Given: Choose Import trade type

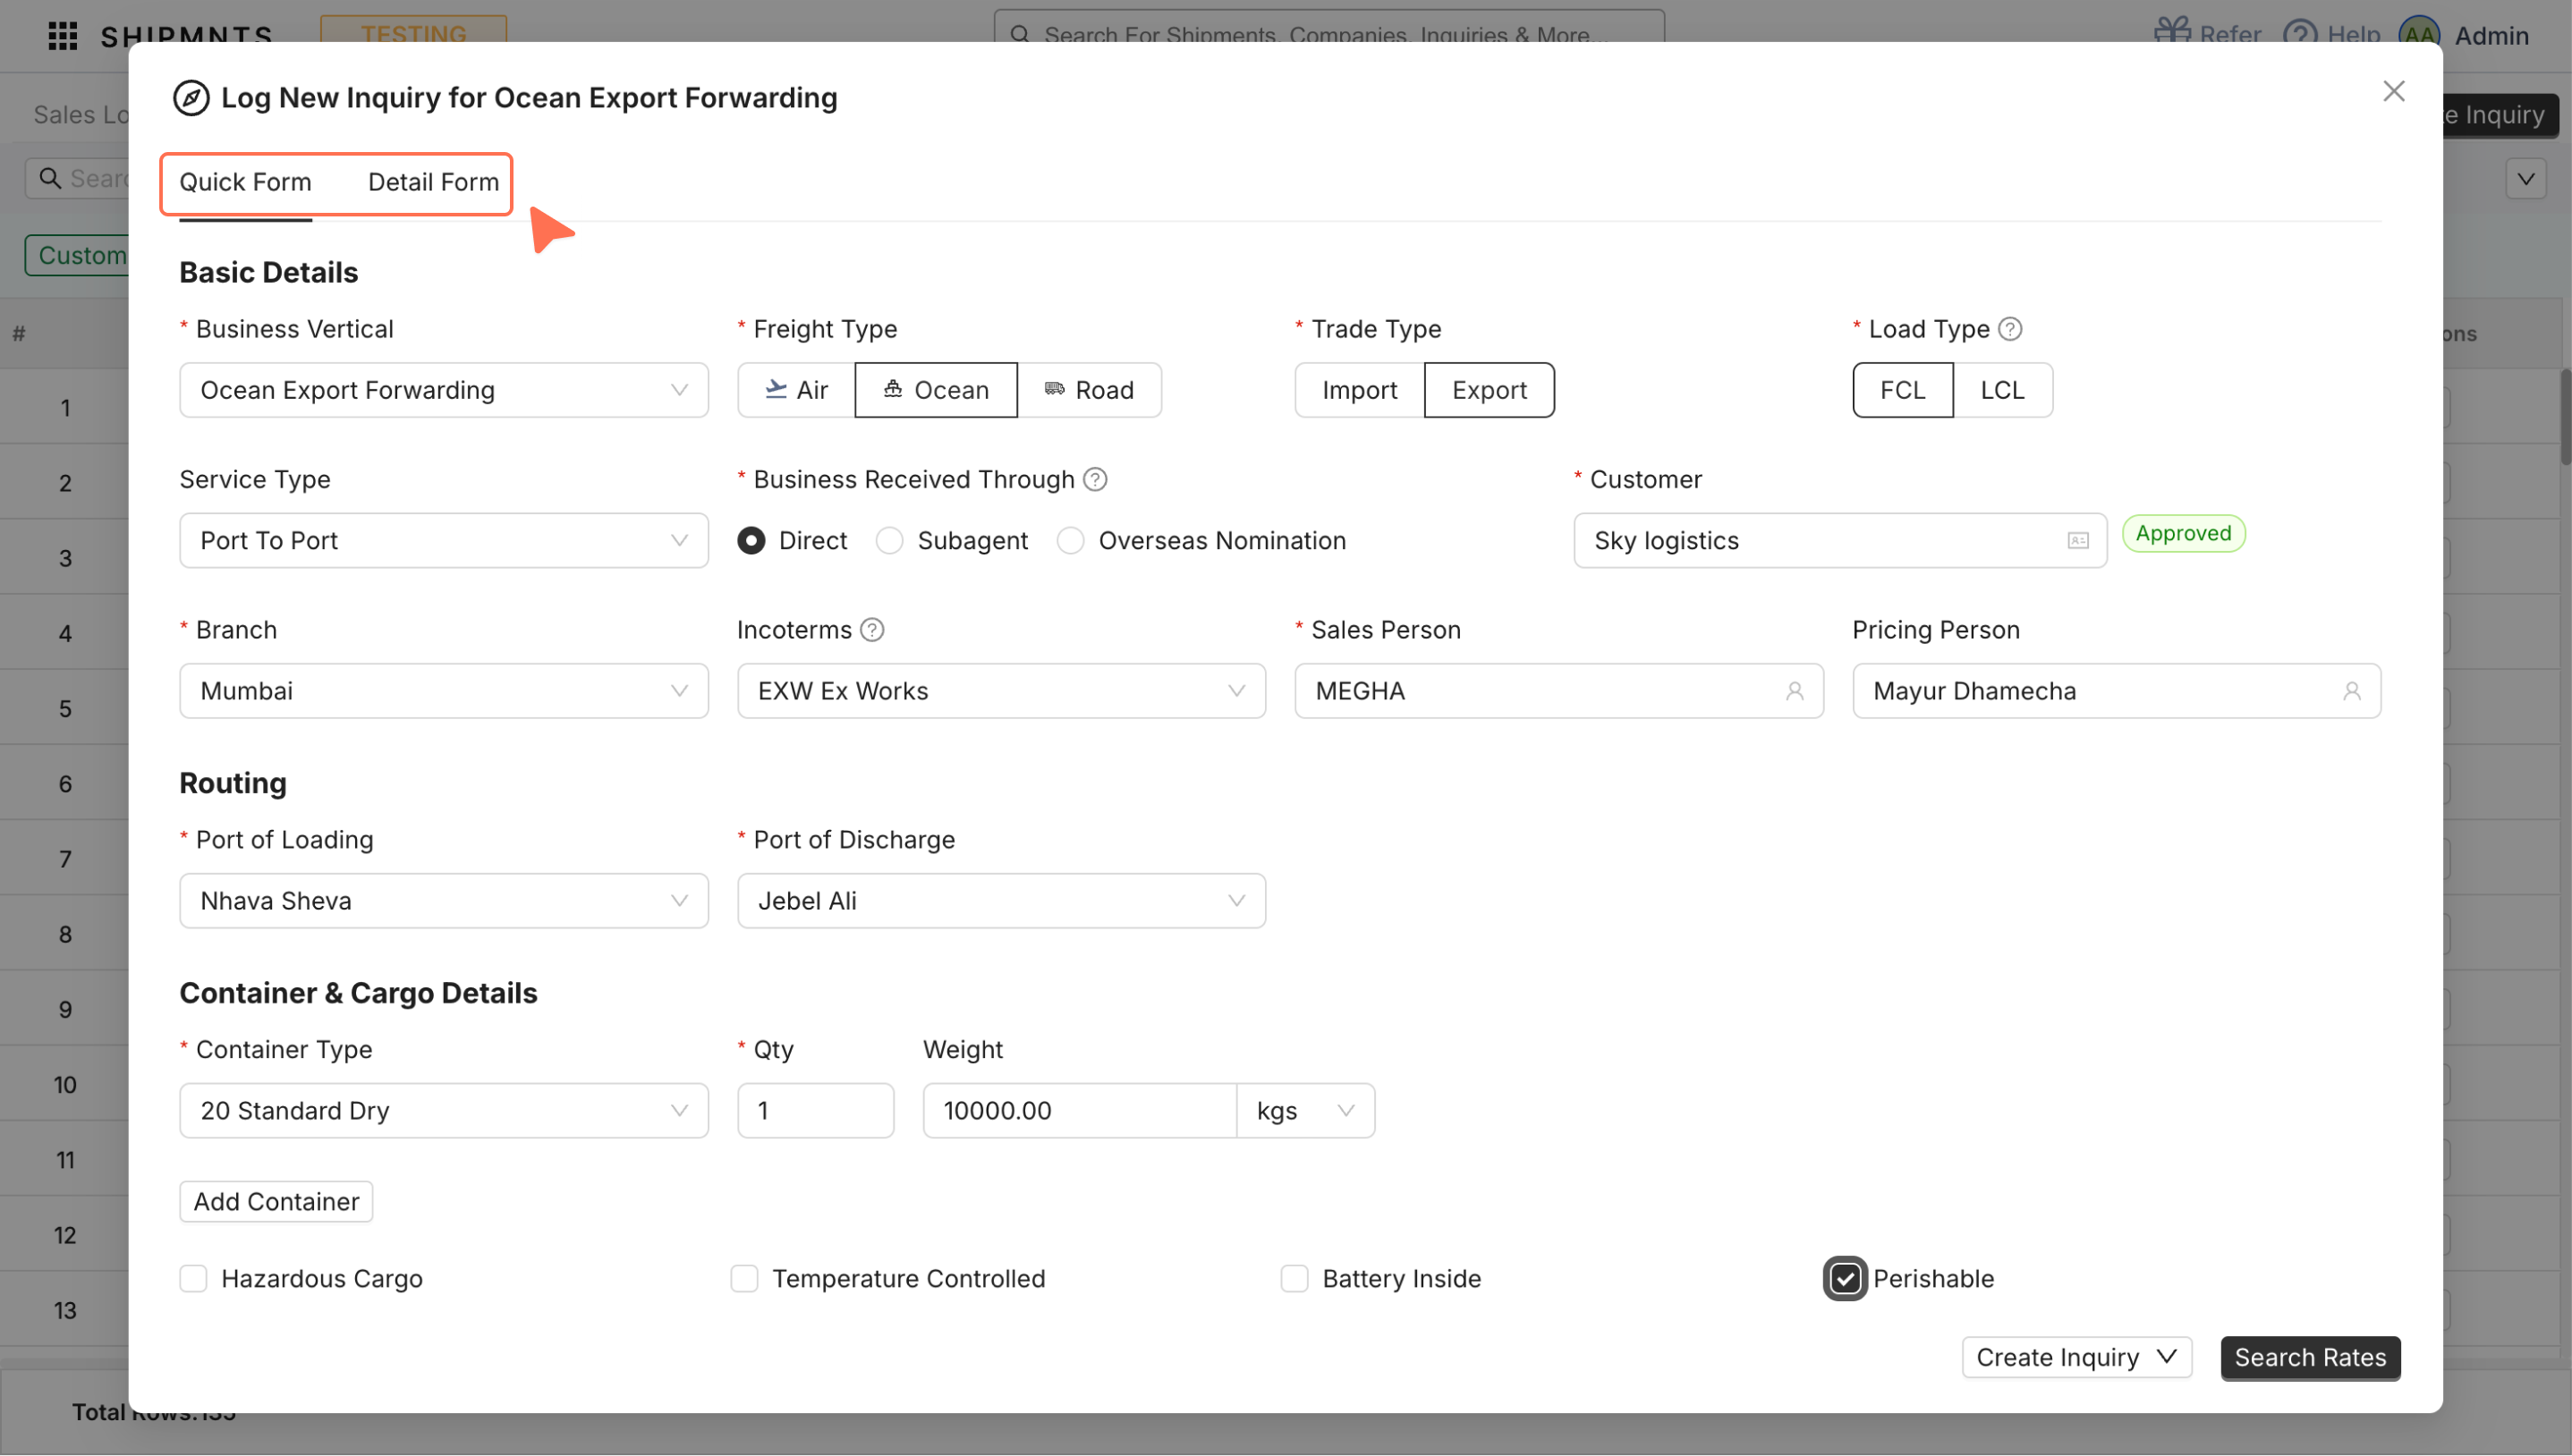Looking at the screenshot, I should tap(1359, 390).
